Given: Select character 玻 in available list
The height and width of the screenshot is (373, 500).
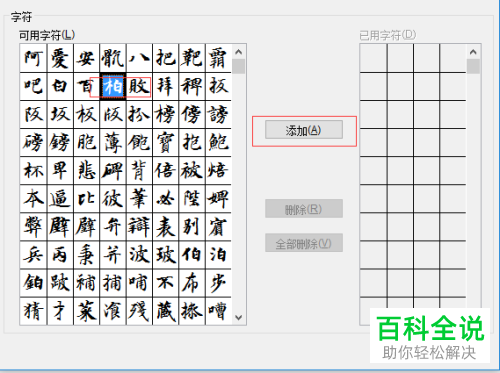Looking at the screenshot, I should point(166,255).
